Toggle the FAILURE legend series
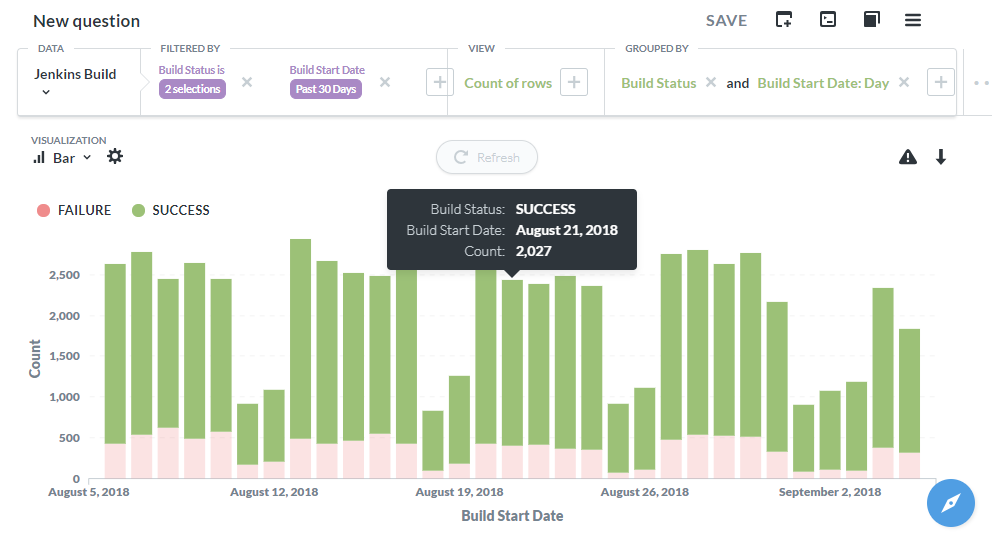The image size is (992, 549). (74, 210)
